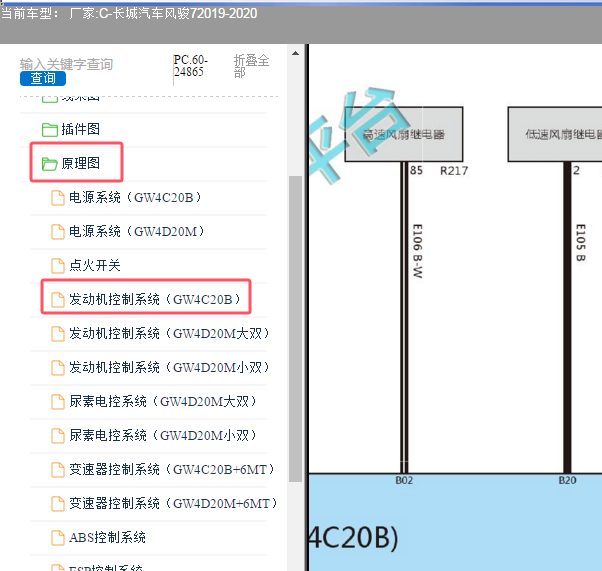Click file icon beside 尿素电控系统（GW4D20M小双）
The height and width of the screenshot is (571, 602).
(x=58, y=436)
